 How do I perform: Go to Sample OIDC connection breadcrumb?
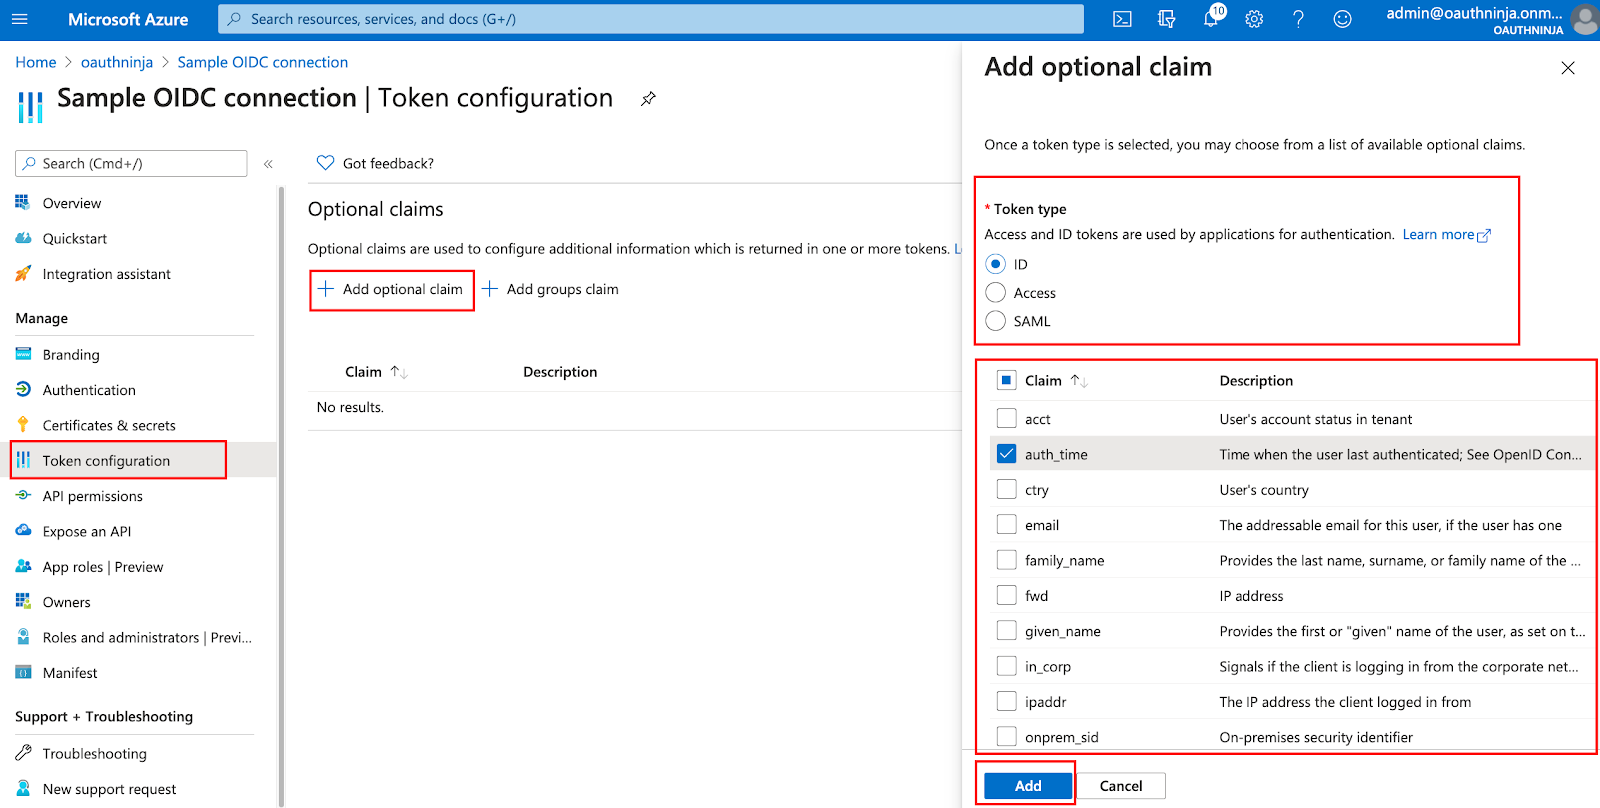(x=263, y=62)
